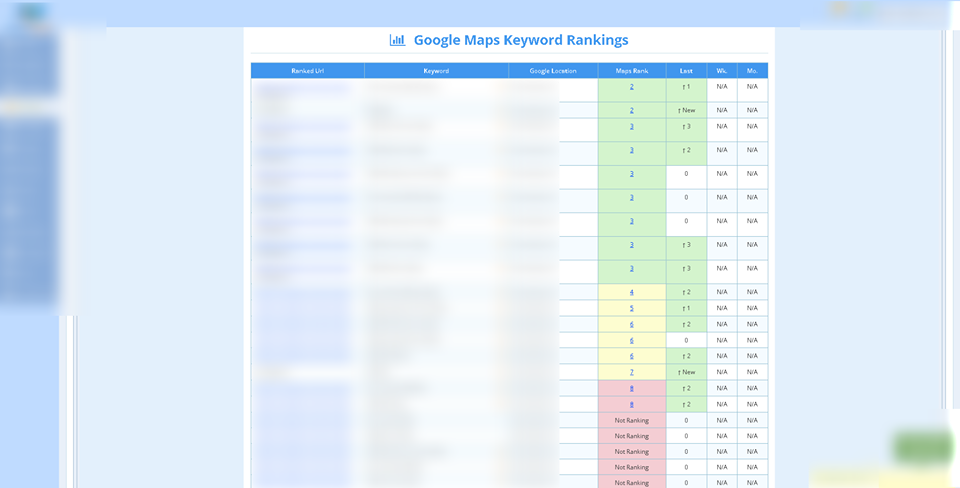Open the rank 6 link with 0 change

(x=631, y=340)
